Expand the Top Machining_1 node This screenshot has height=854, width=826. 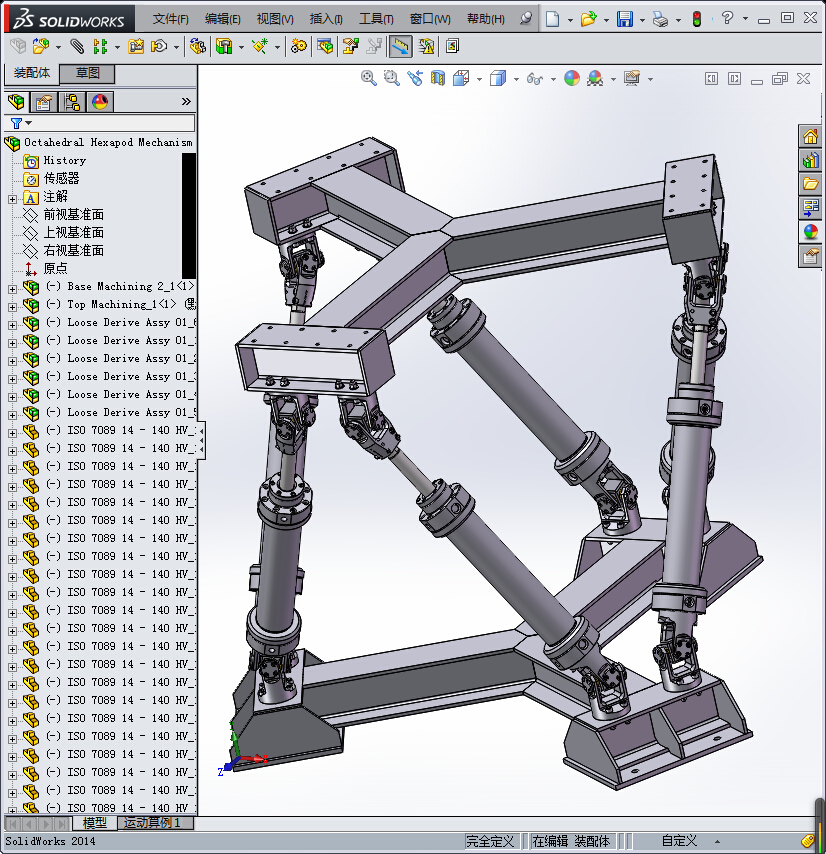tap(12, 307)
